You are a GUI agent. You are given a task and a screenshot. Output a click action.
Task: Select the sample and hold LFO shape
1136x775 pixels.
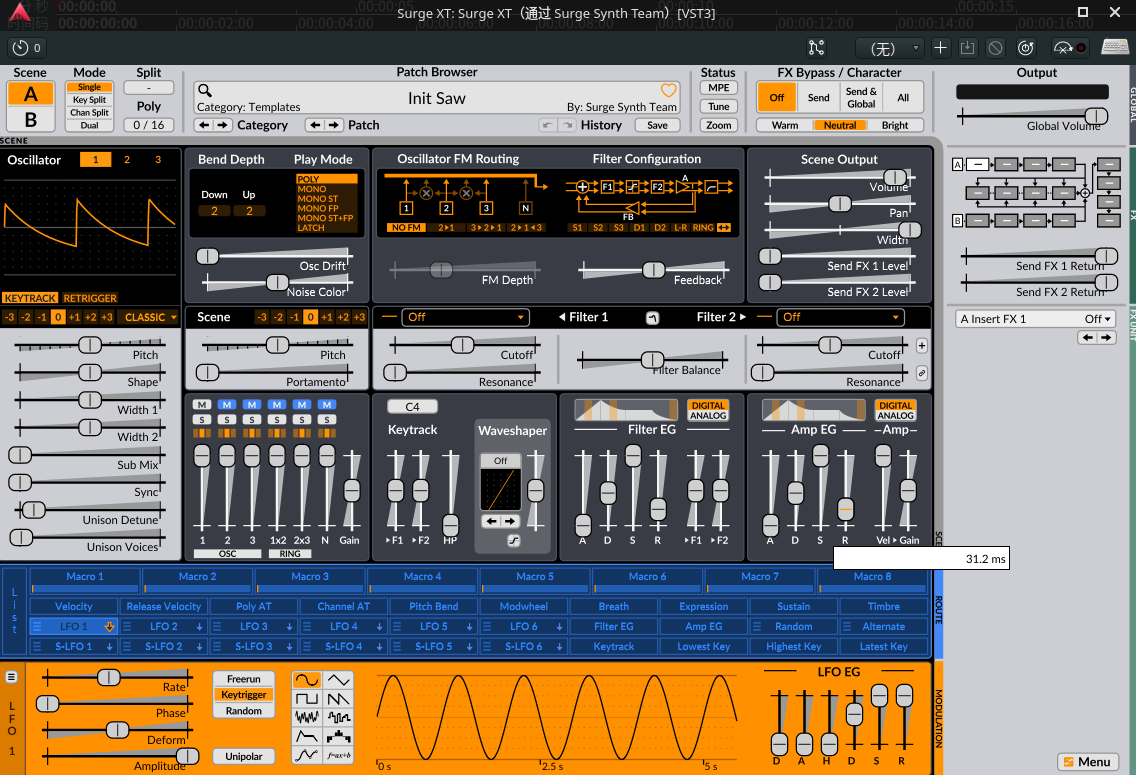pos(338,717)
